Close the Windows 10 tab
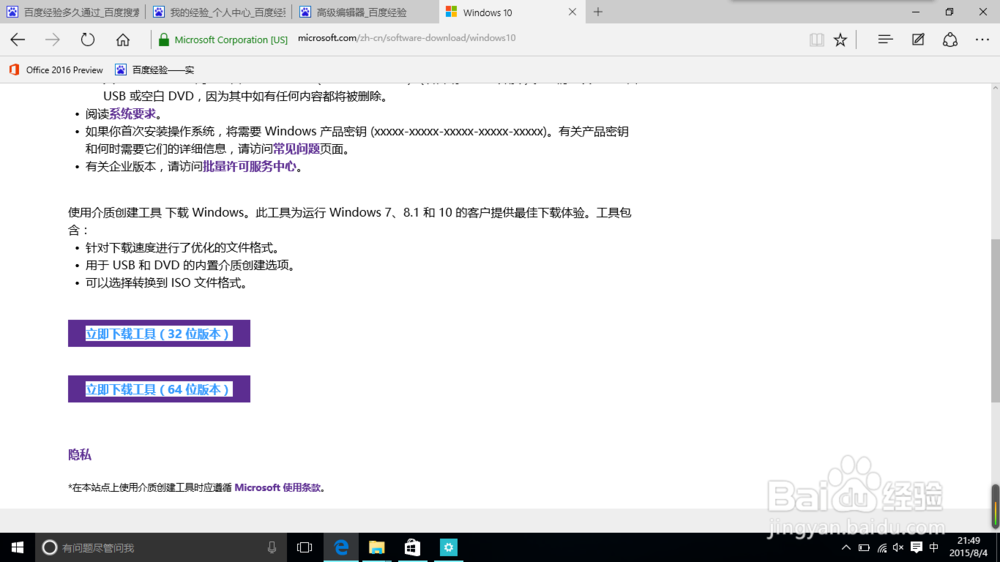This screenshot has height=562, width=1000. (572, 12)
